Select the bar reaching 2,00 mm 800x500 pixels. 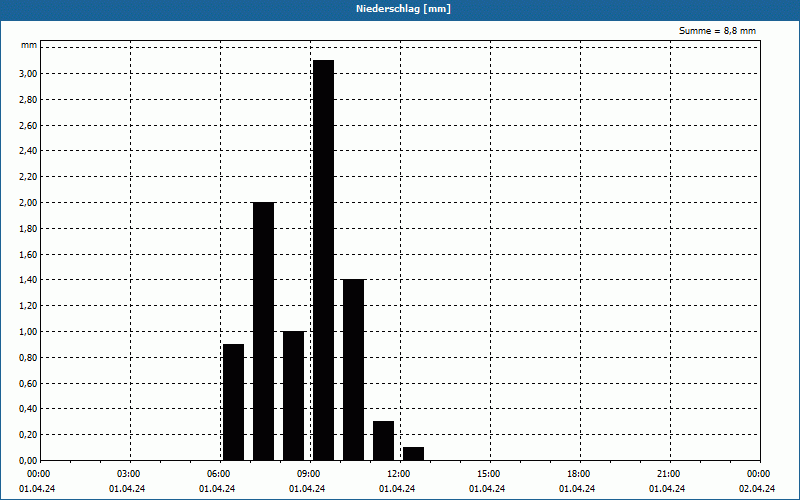pyautogui.click(x=264, y=331)
